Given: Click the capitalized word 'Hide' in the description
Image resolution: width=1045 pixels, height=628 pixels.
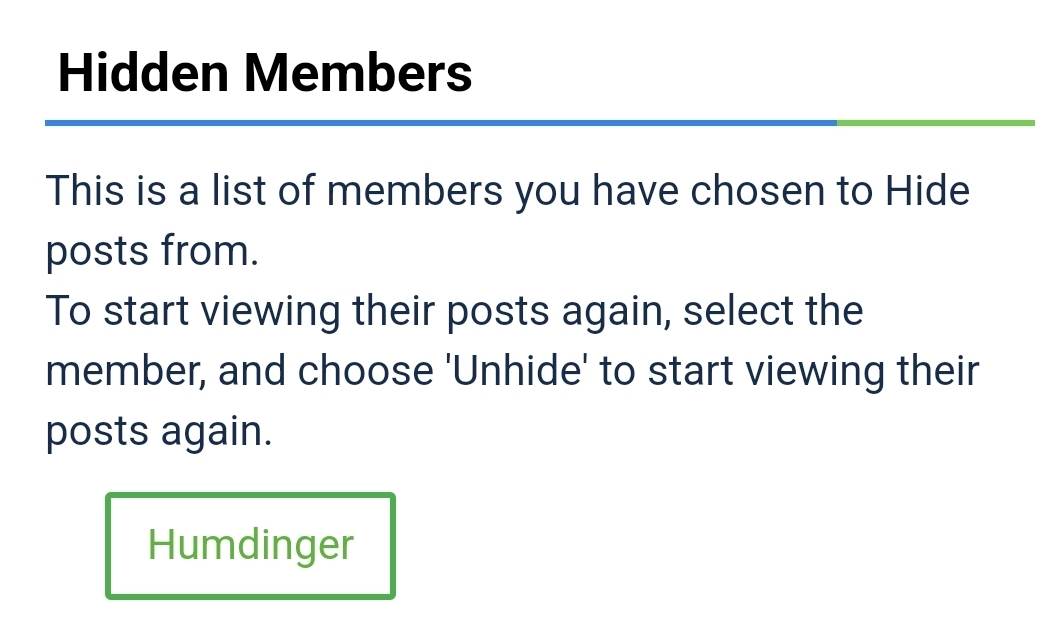Looking at the screenshot, I should point(927,190).
